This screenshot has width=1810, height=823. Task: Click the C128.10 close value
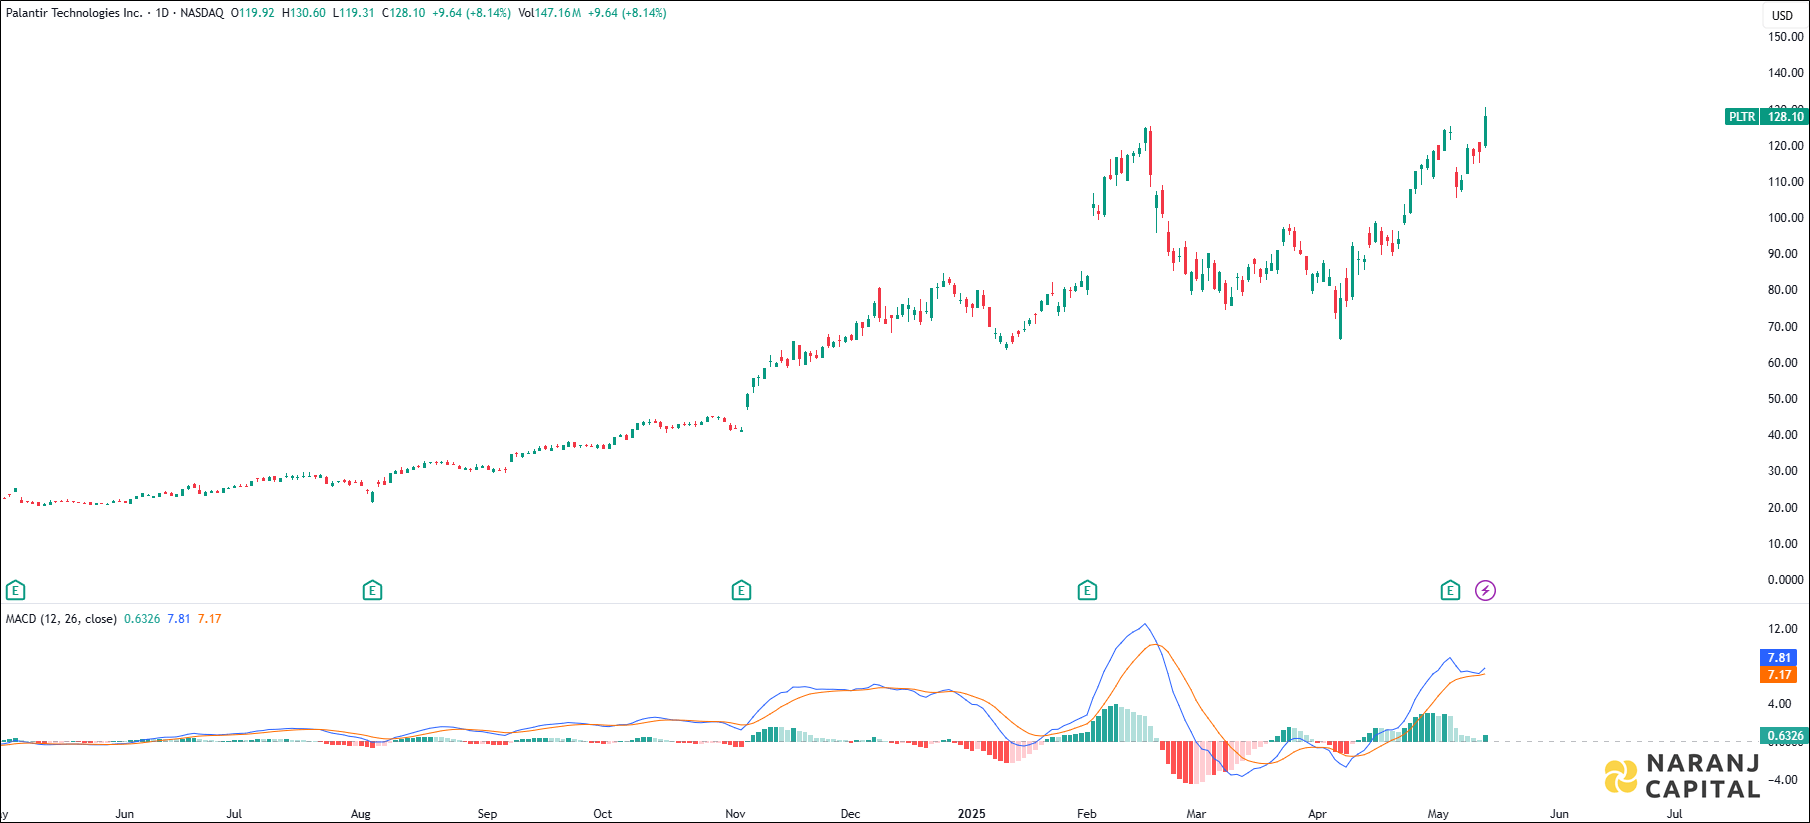click(403, 13)
